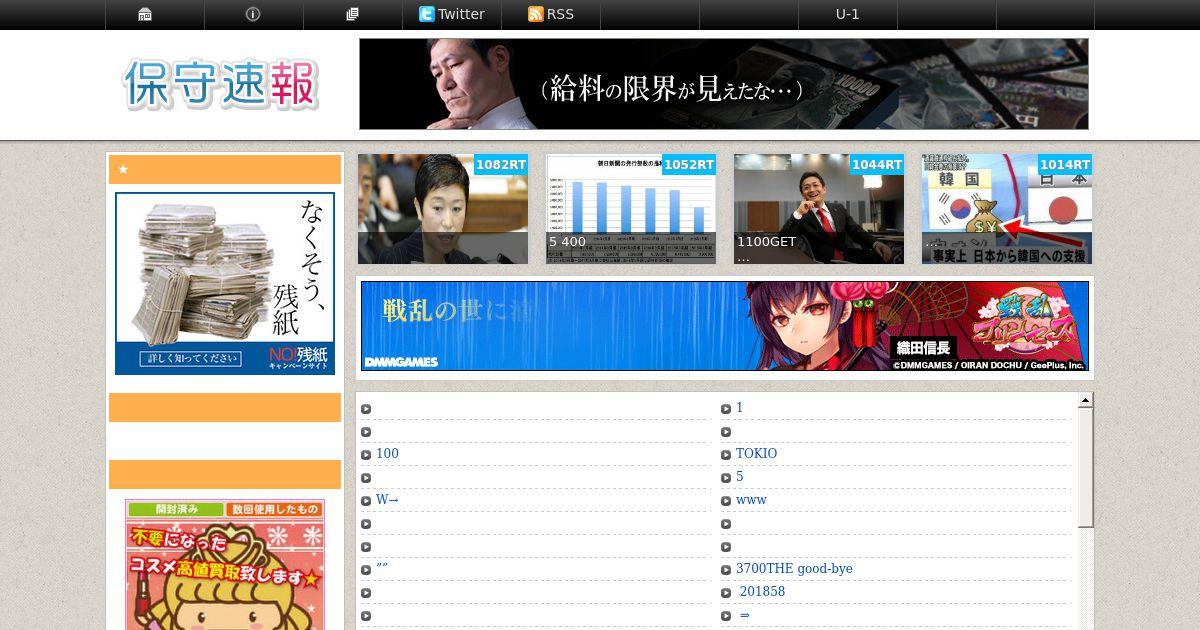The height and width of the screenshot is (630, 1200).
Task: Open the article link '5'
Action: pos(739,477)
